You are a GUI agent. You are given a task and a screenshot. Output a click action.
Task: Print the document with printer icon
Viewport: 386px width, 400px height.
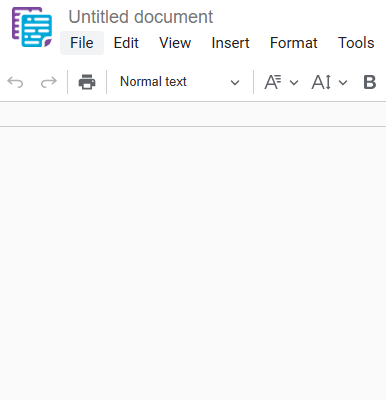[87, 82]
